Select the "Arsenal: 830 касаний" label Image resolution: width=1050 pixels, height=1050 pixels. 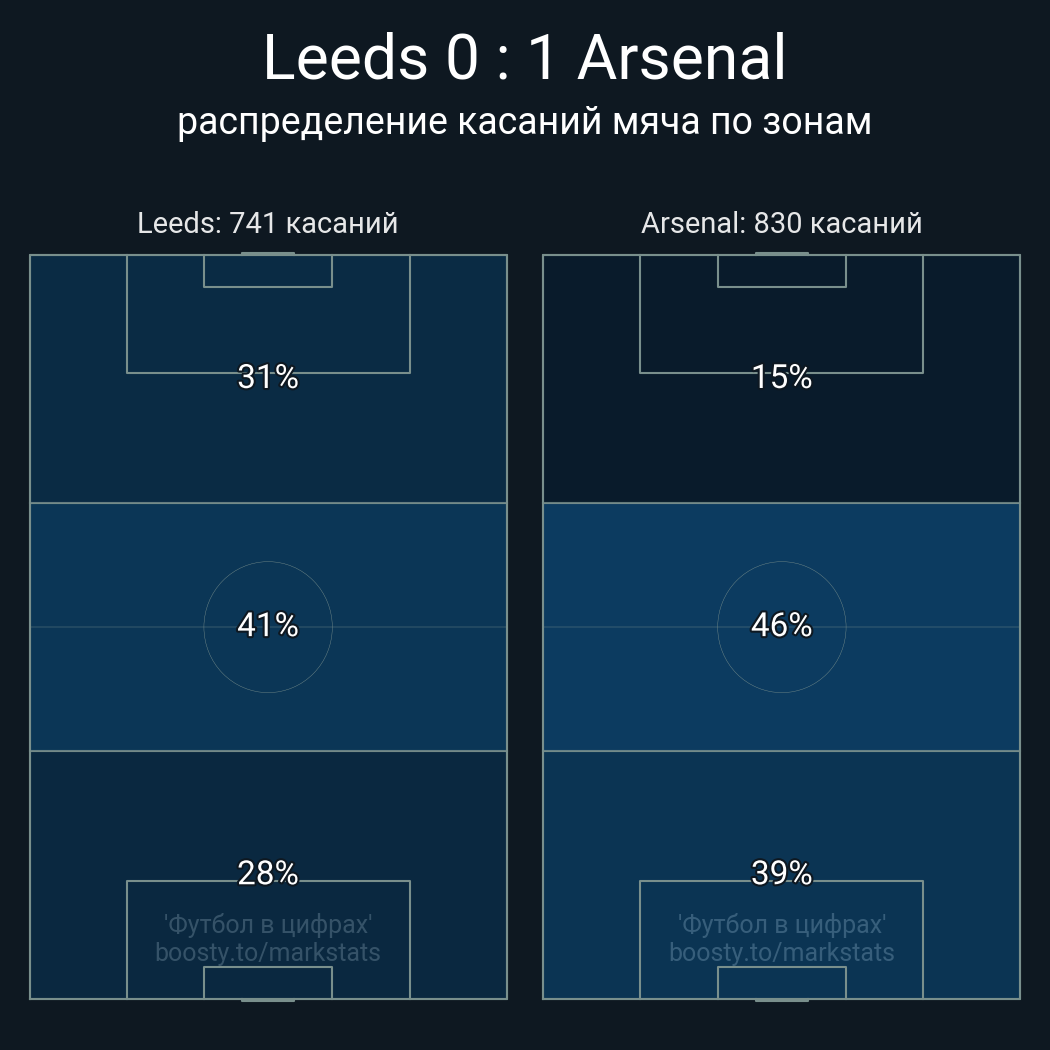(x=781, y=223)
